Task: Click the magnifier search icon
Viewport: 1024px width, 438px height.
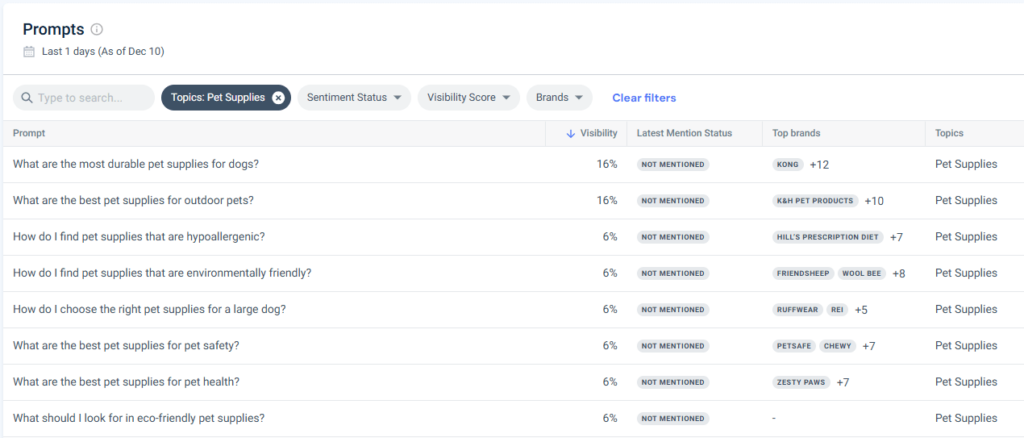Action: coord(27,98)
